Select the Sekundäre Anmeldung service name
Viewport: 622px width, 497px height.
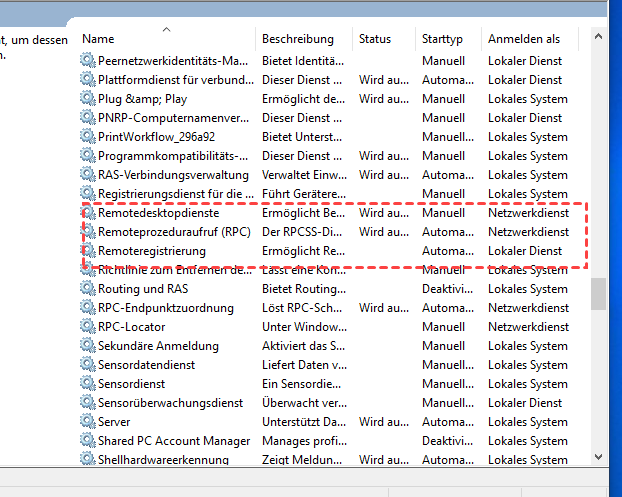tap(158, 346)
